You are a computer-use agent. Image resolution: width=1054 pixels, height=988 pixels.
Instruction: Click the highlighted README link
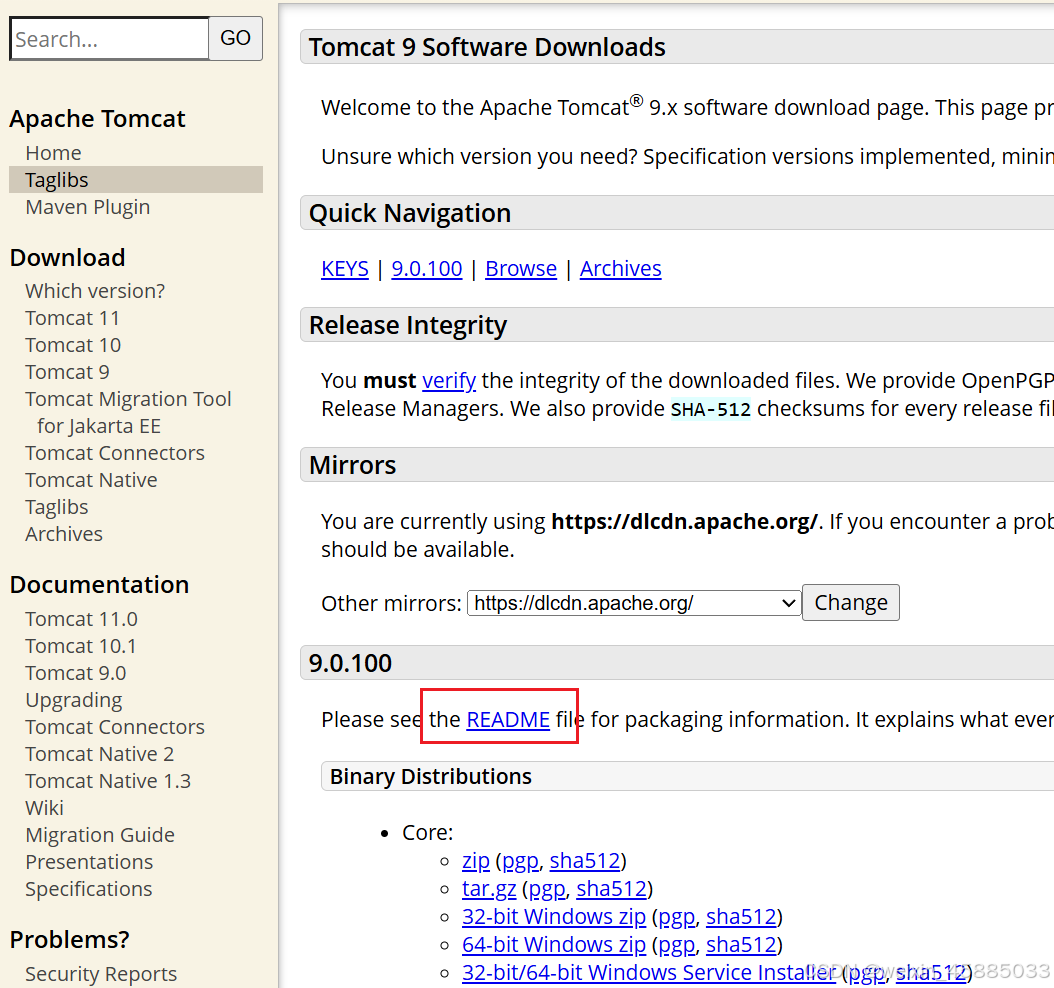[x=509, y=719]
